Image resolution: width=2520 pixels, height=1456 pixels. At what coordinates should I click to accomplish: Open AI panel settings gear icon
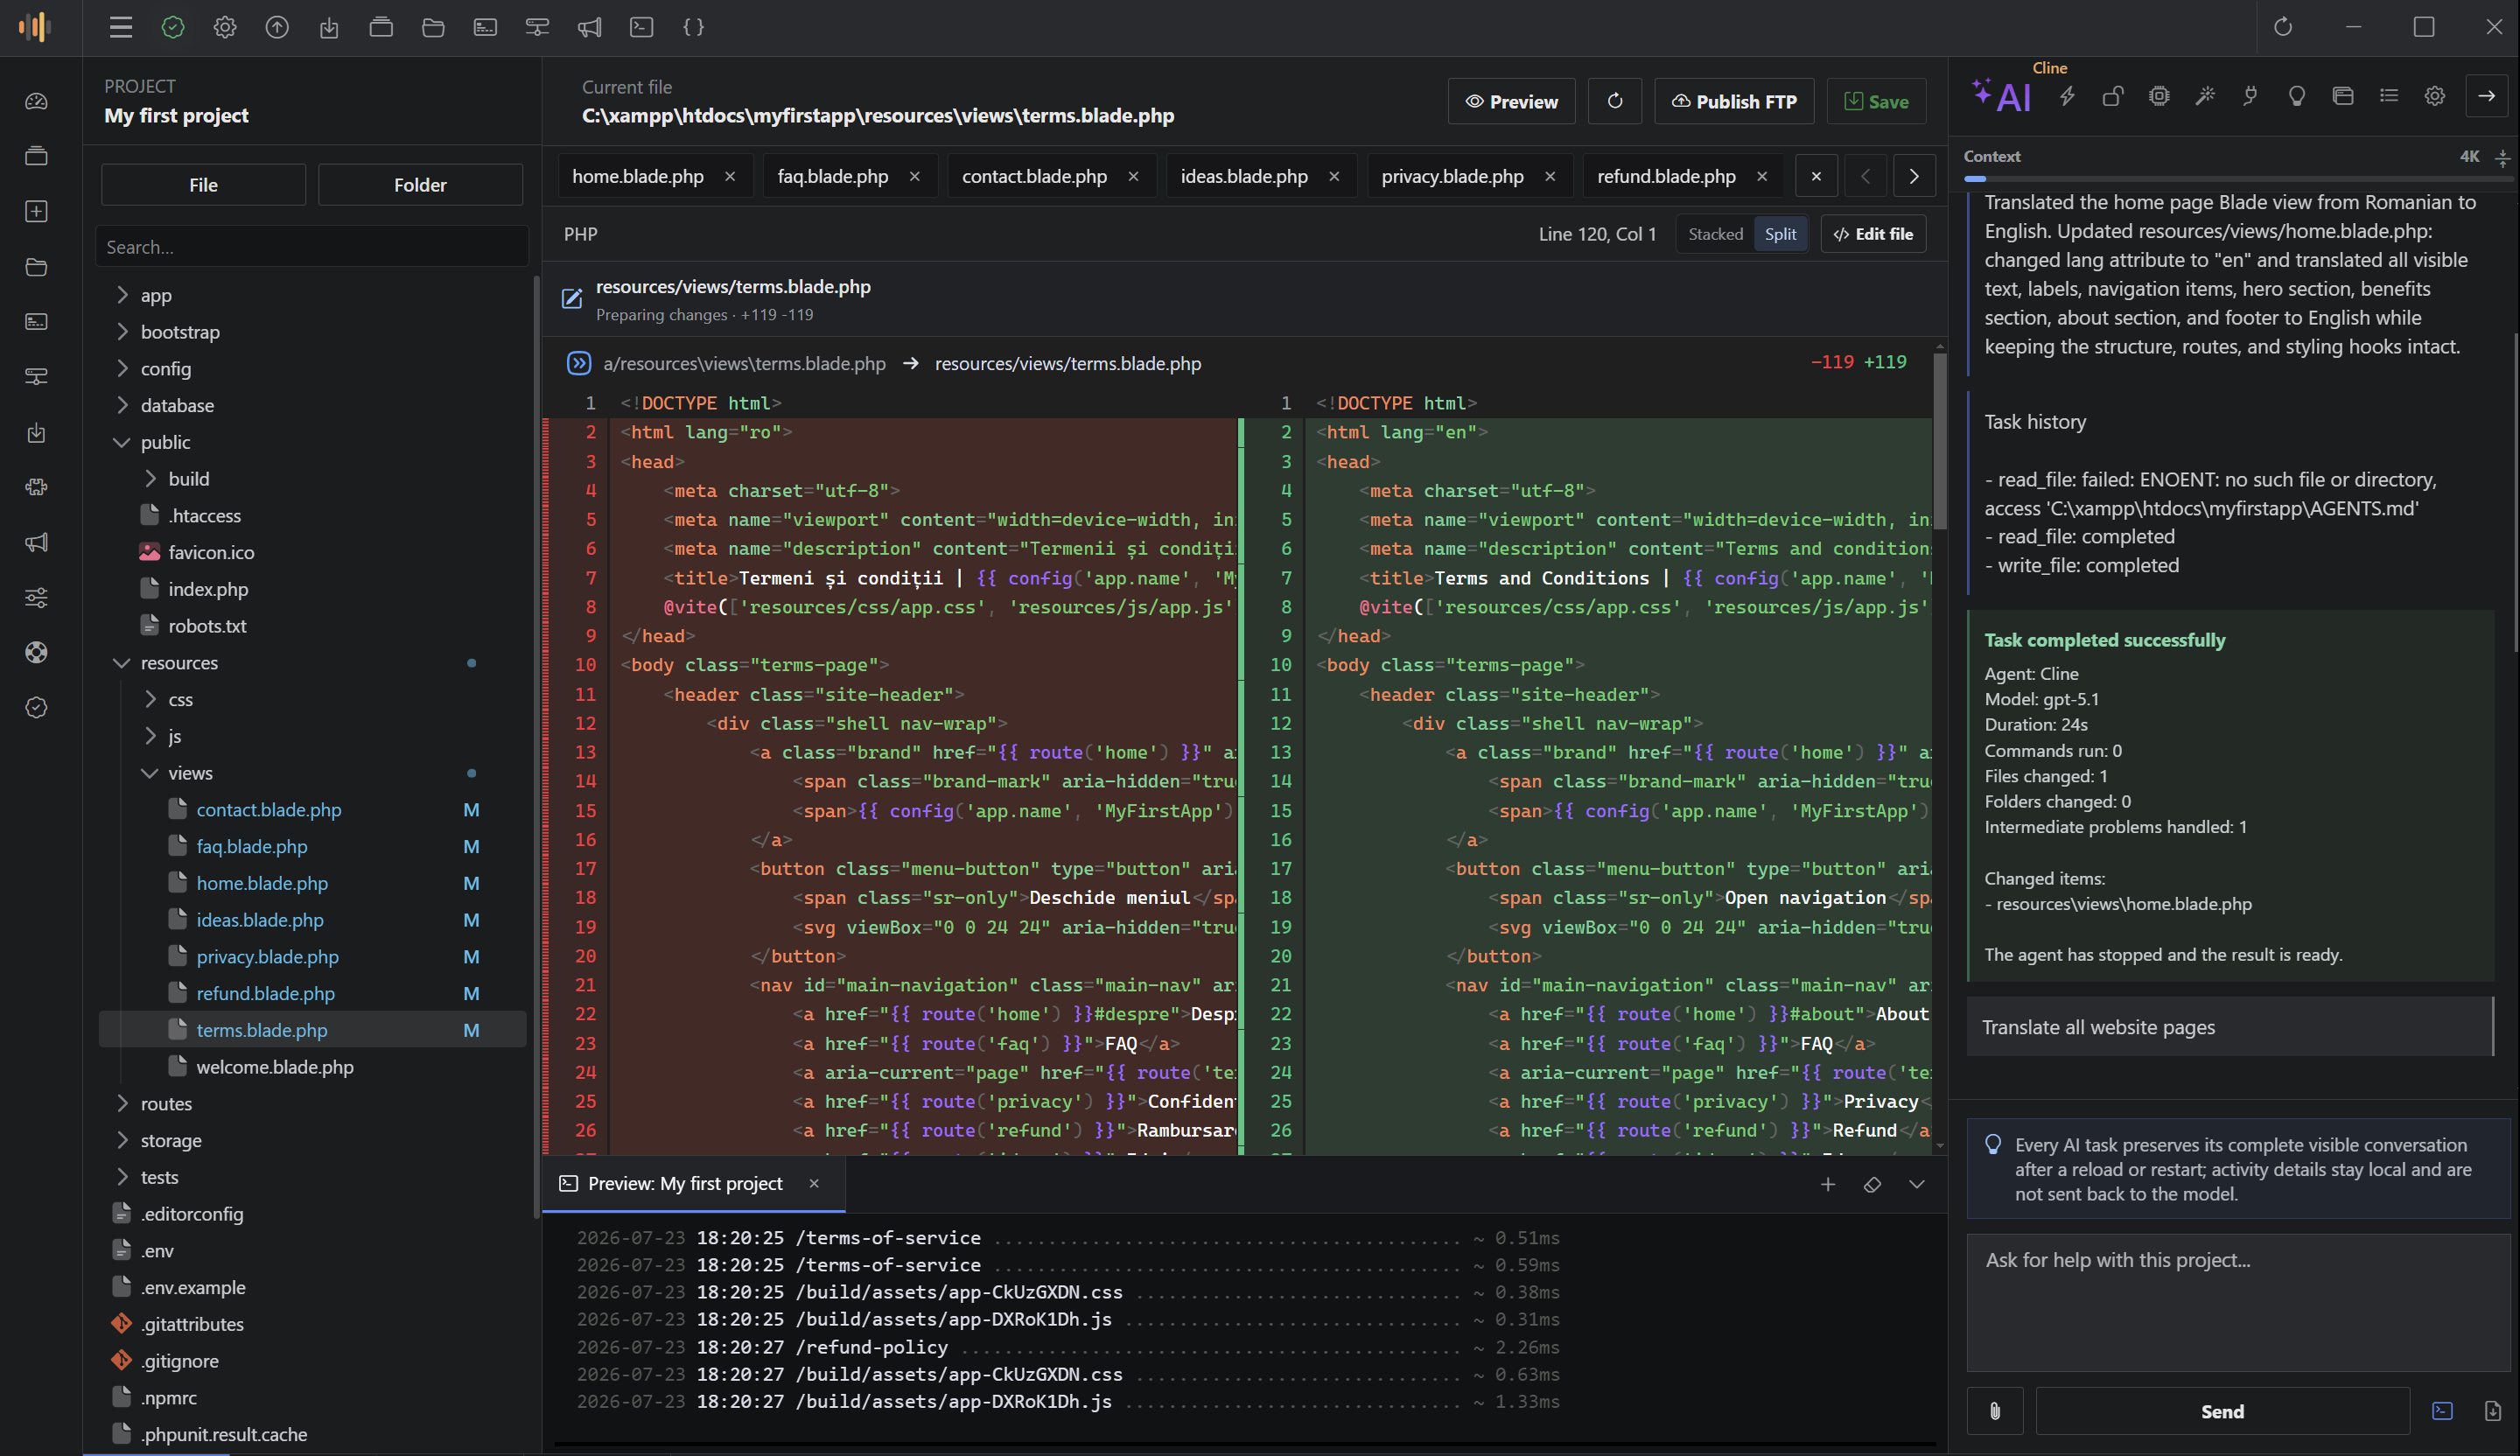(x=2435, y=96)
